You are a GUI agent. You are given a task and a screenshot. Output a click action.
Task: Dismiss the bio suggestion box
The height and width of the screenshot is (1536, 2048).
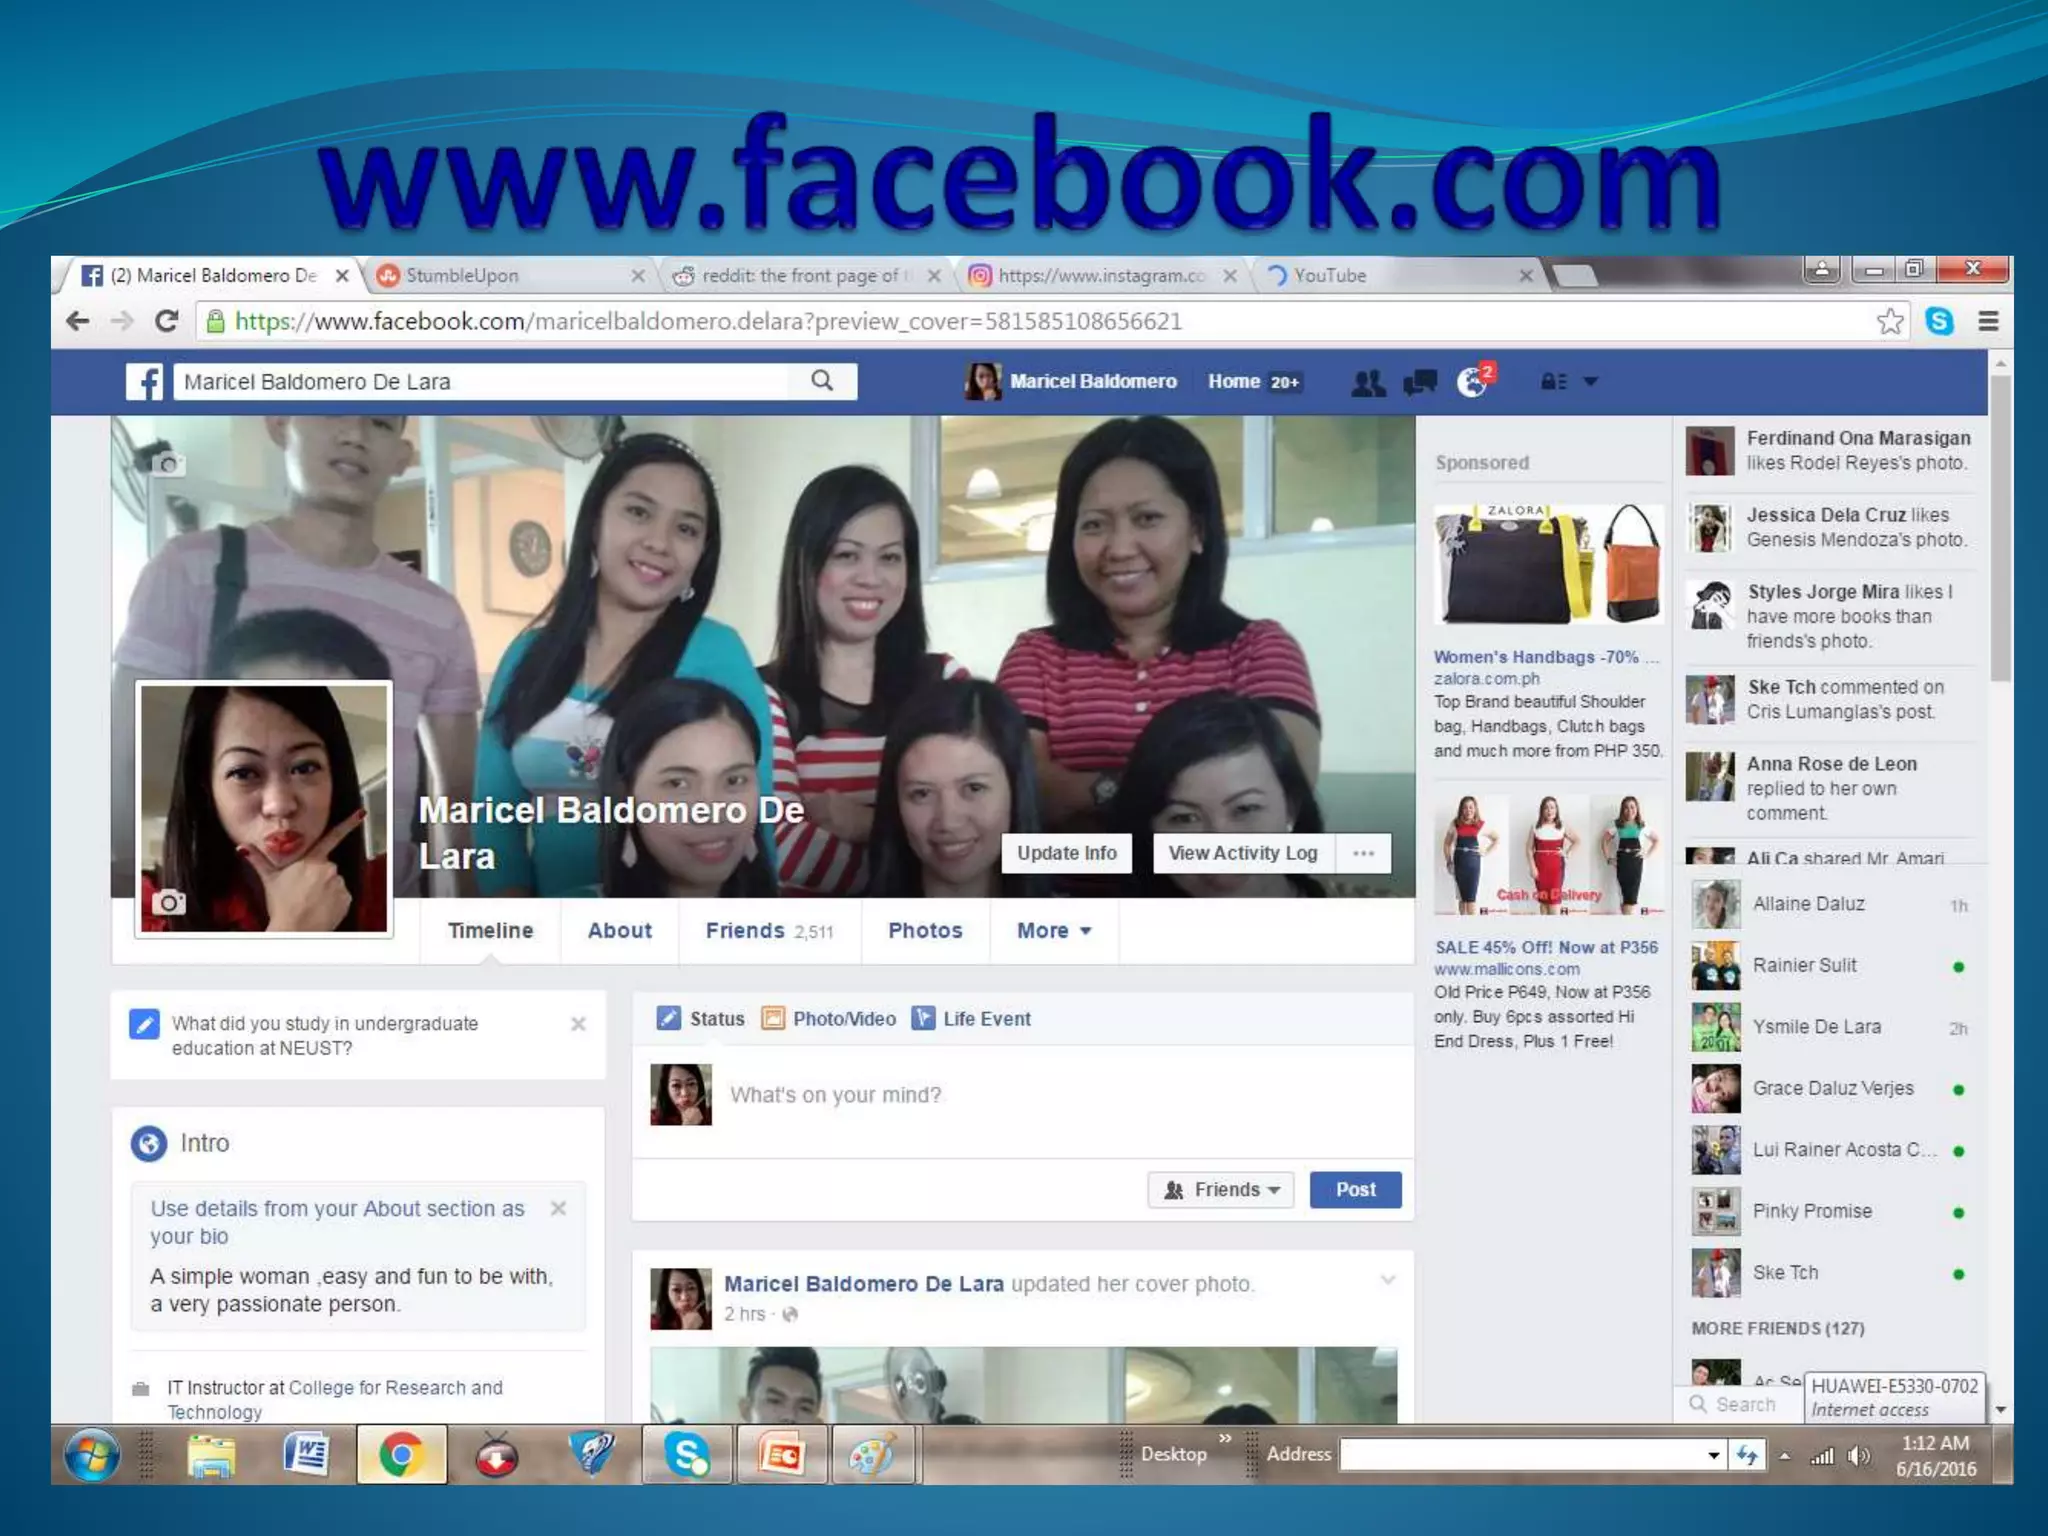click(x=559, y=1208)
